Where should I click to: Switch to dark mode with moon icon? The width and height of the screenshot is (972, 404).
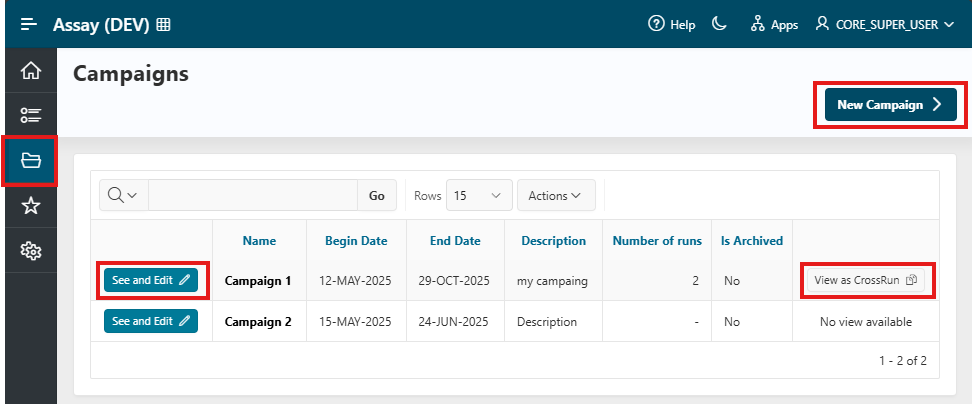tap(719, 24)
